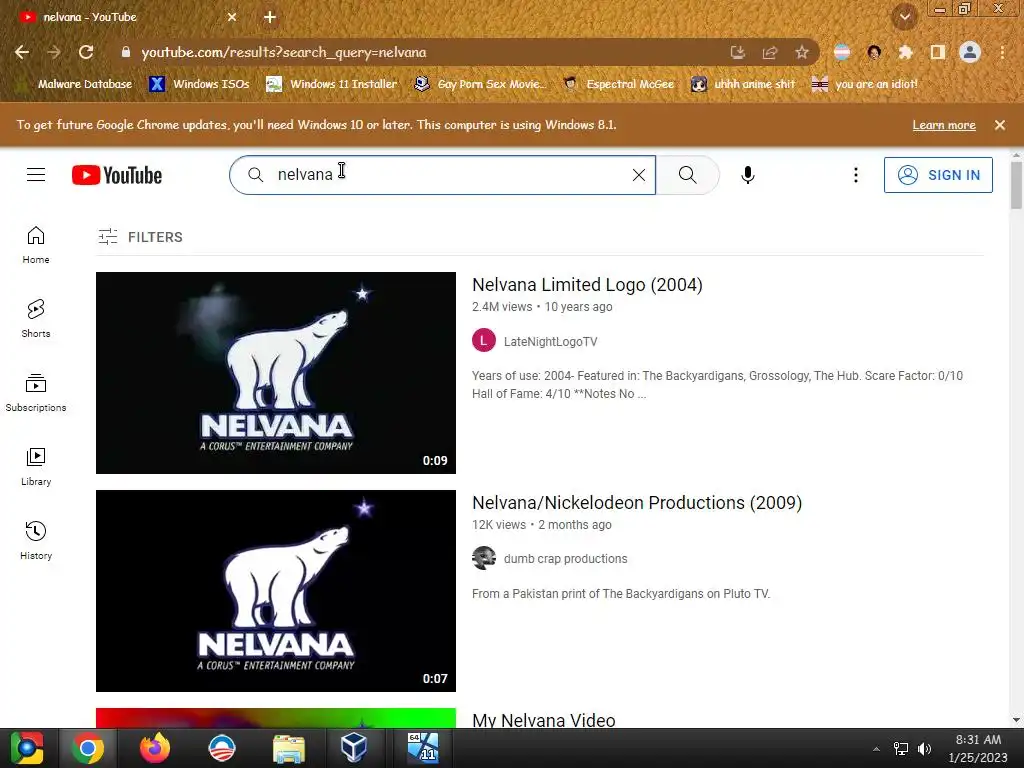This screenshot has height=768, width=1024.
Task: Play Nelvana Limited Logo (2004) thumbnail
Action: (x=276, y=373)
